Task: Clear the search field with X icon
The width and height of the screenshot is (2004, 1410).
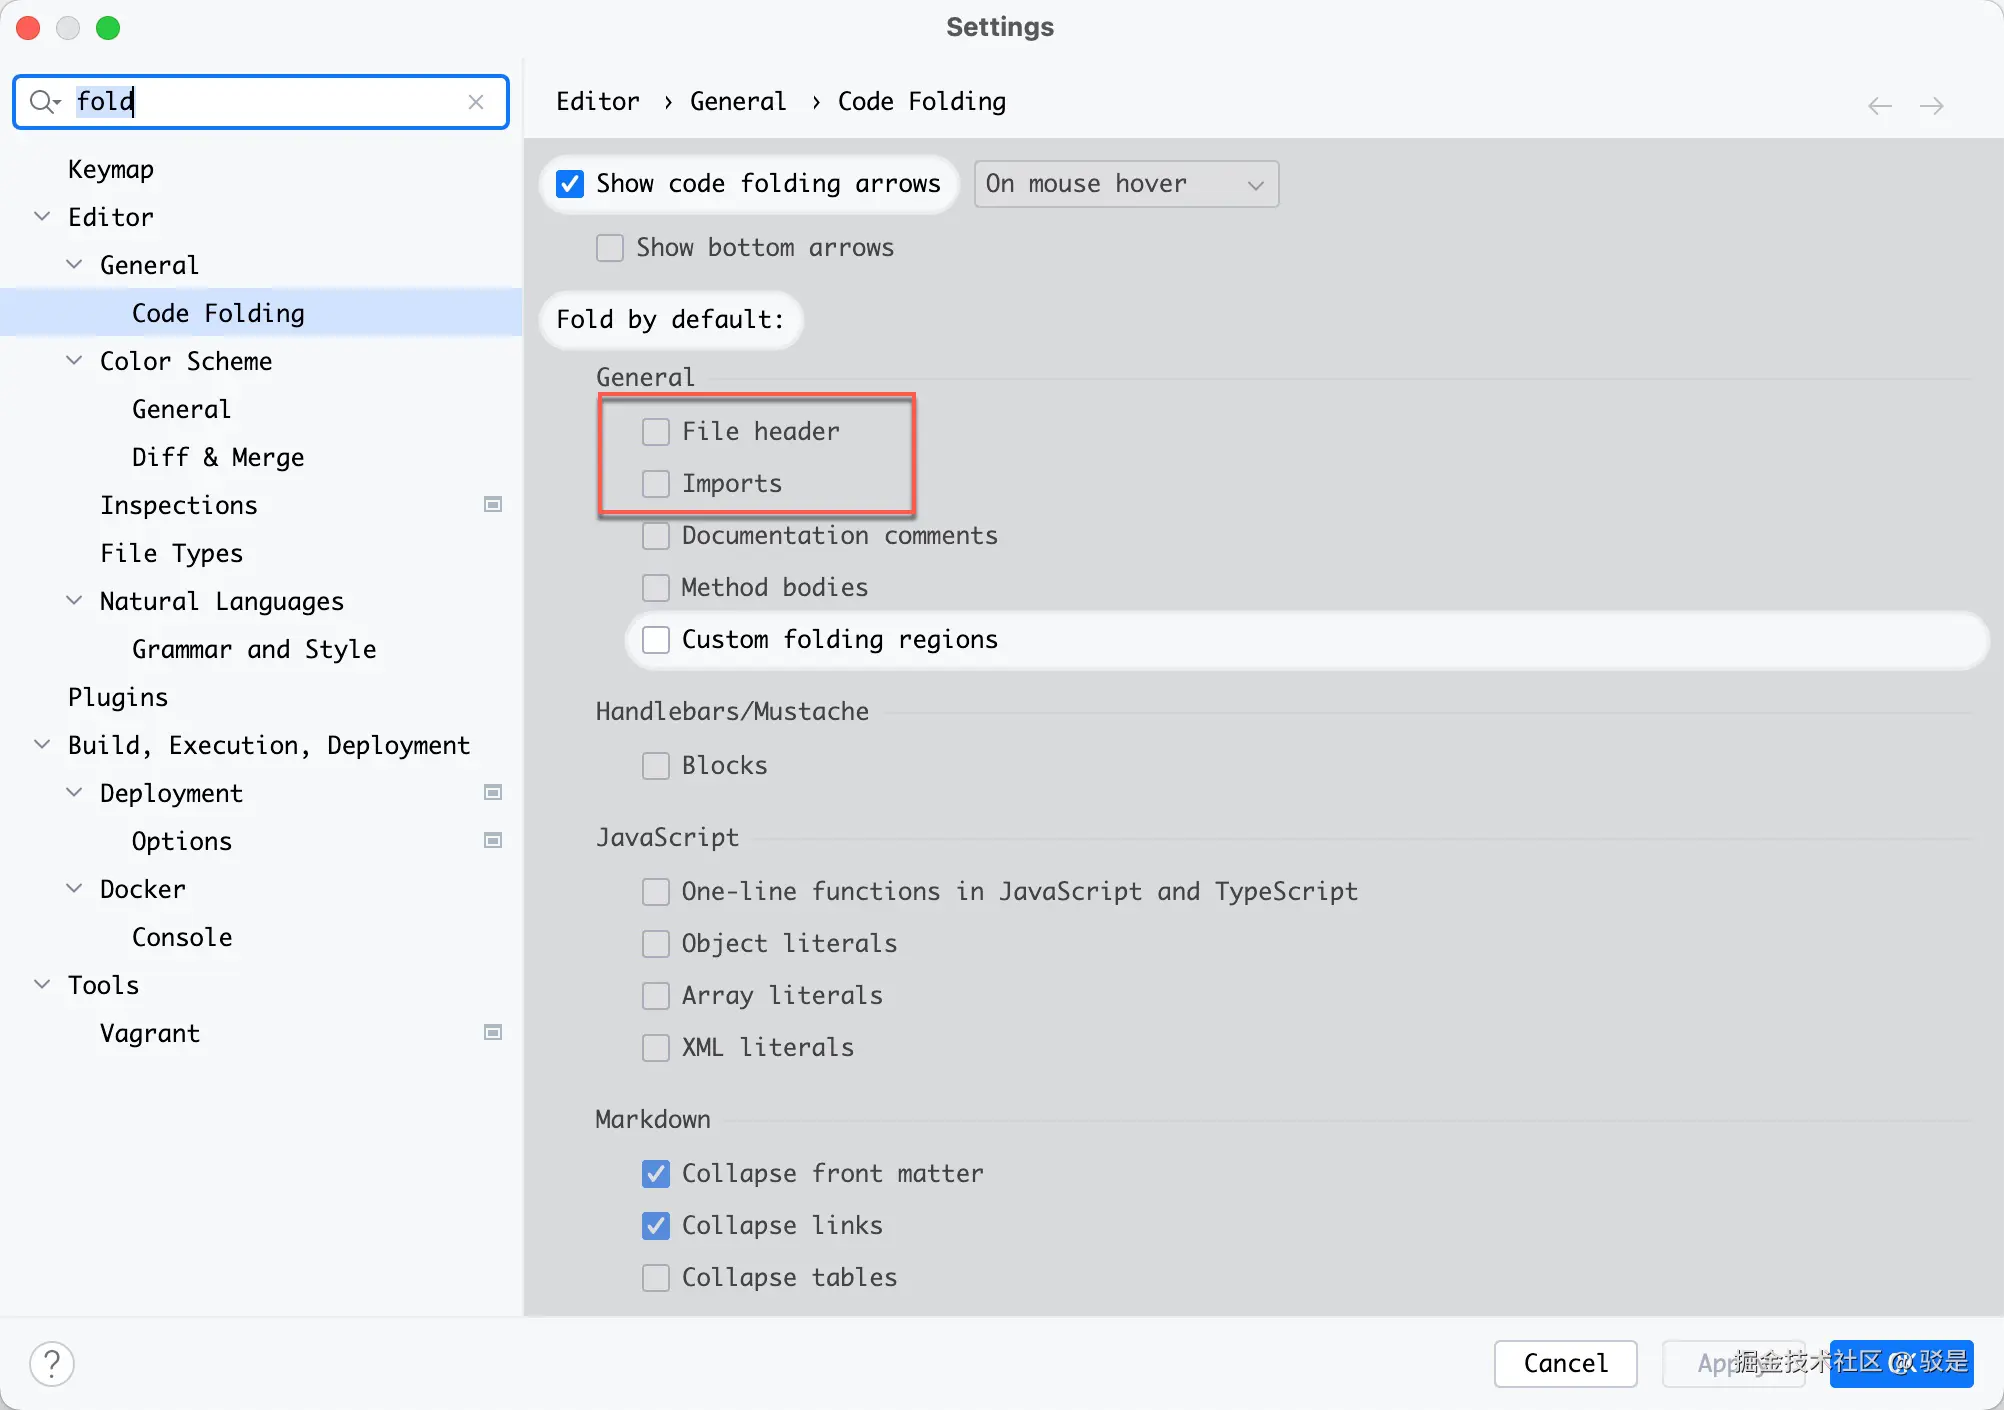Action: (x=476, y=102)
